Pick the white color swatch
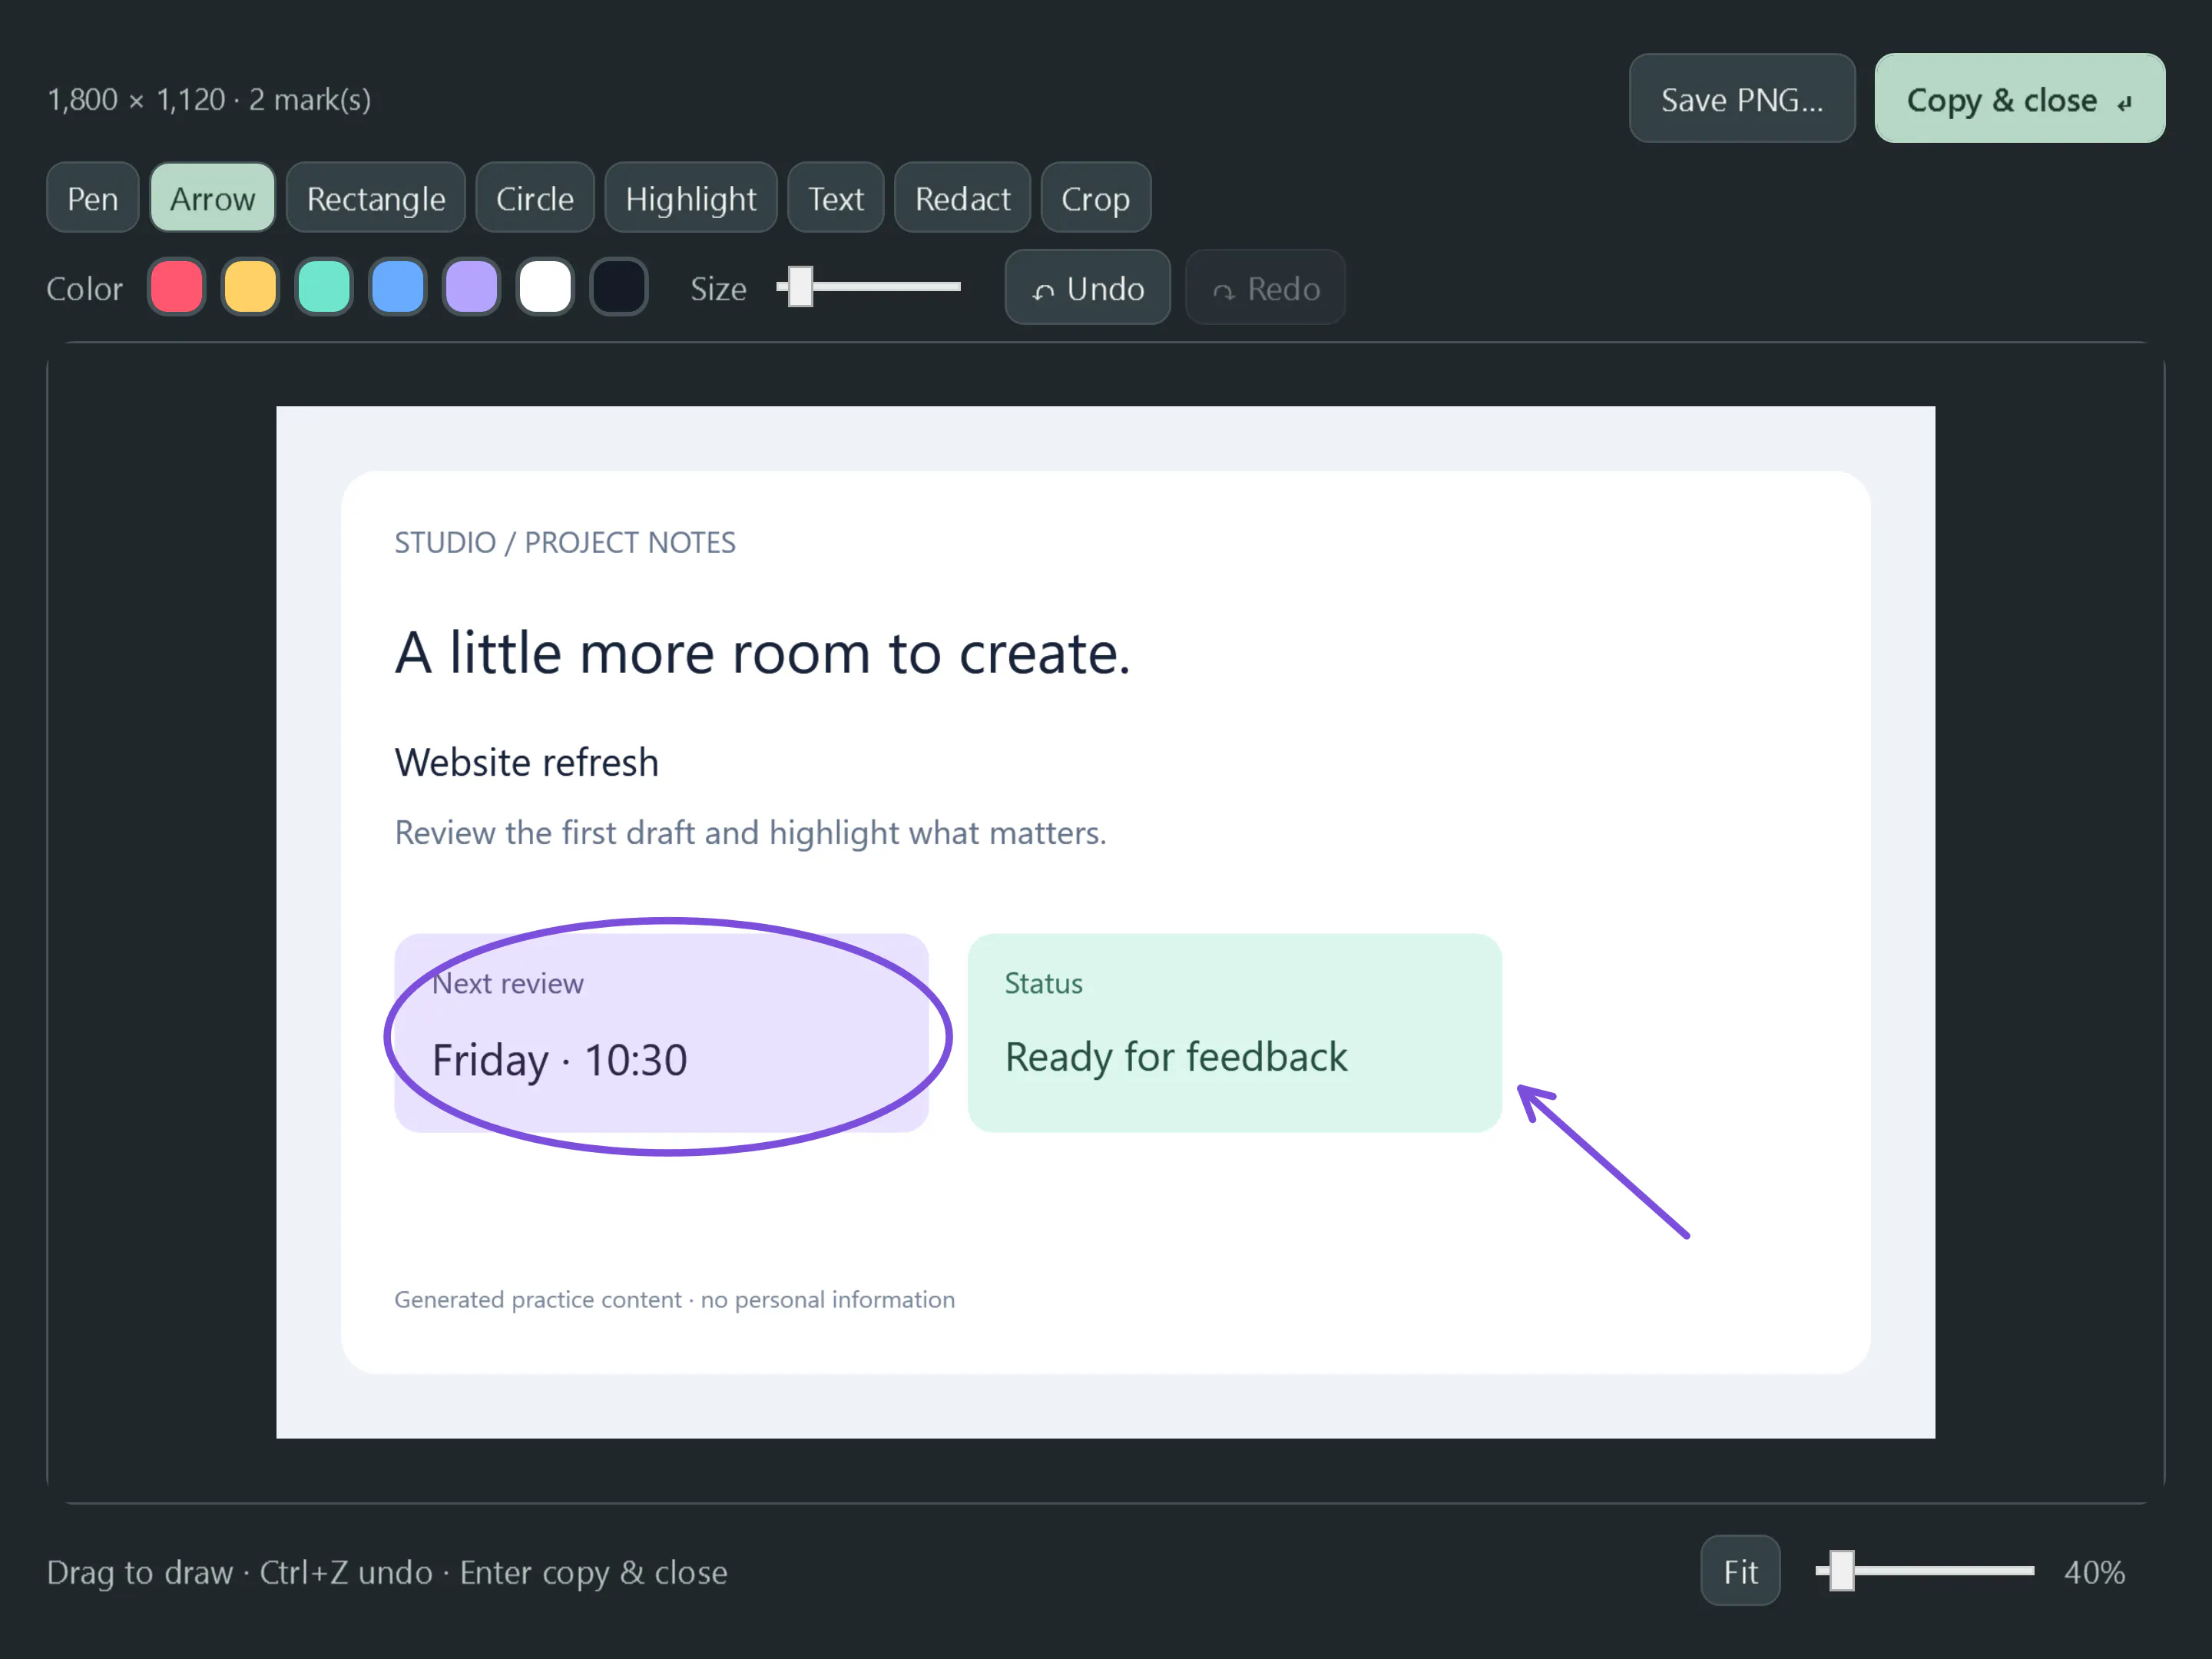This screenshot has height=1659, width=2212. 545,288
